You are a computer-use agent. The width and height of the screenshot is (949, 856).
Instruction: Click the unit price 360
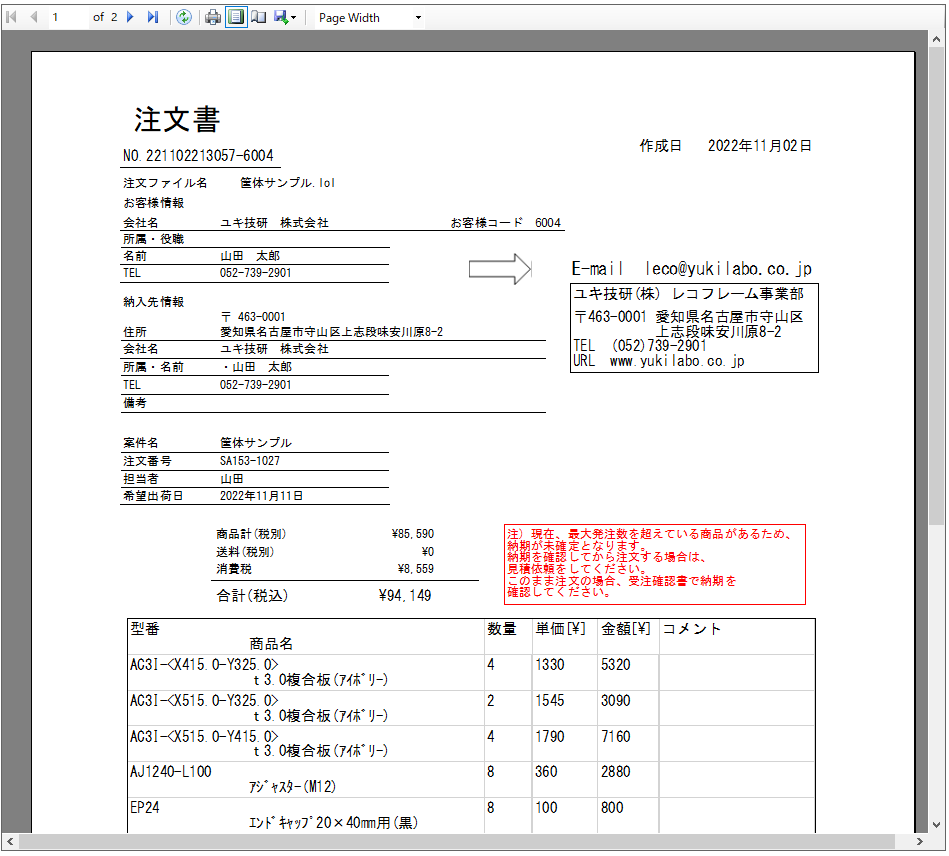(546, 772)
